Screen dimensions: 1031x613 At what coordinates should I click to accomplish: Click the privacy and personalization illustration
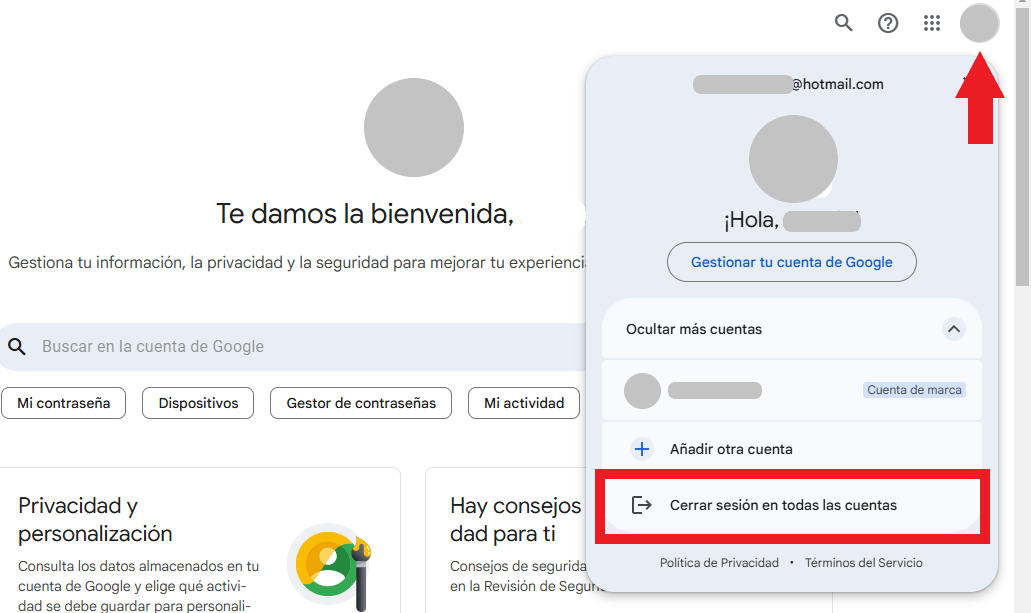coord(329,566)
